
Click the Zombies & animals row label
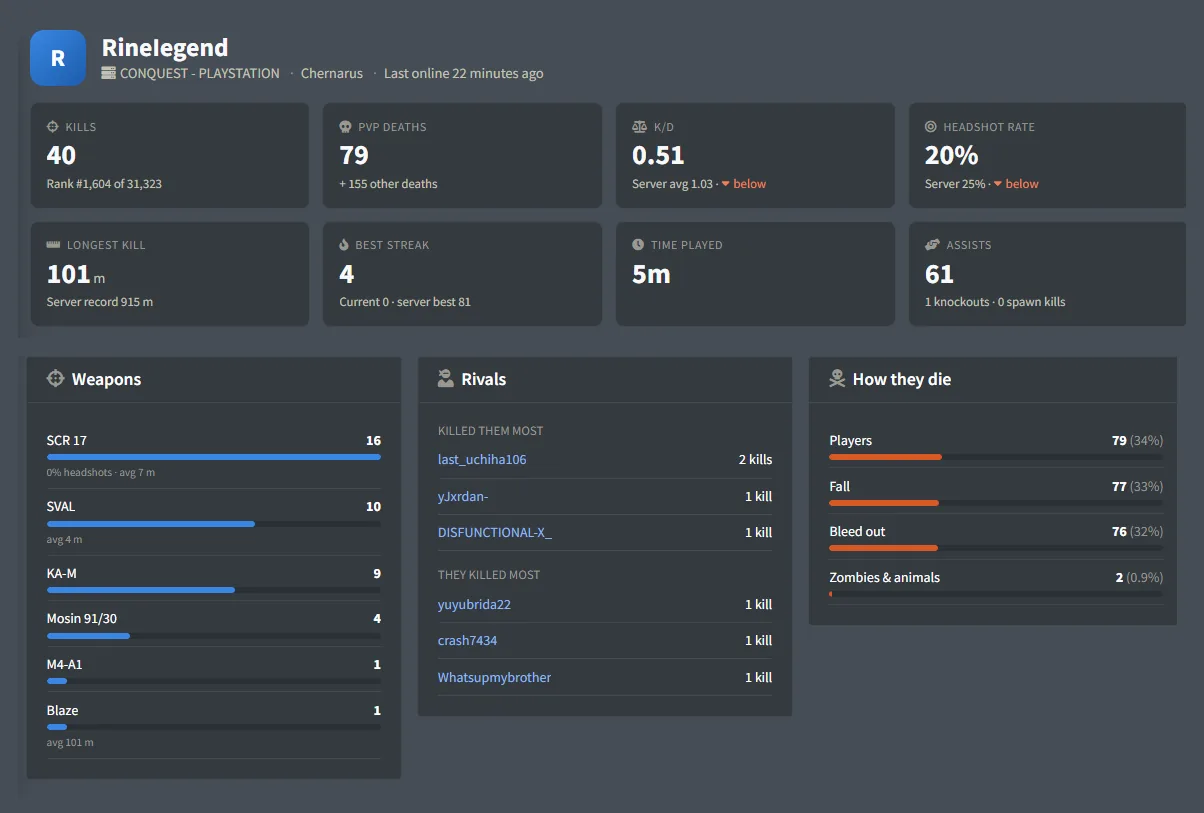point(884,577)
